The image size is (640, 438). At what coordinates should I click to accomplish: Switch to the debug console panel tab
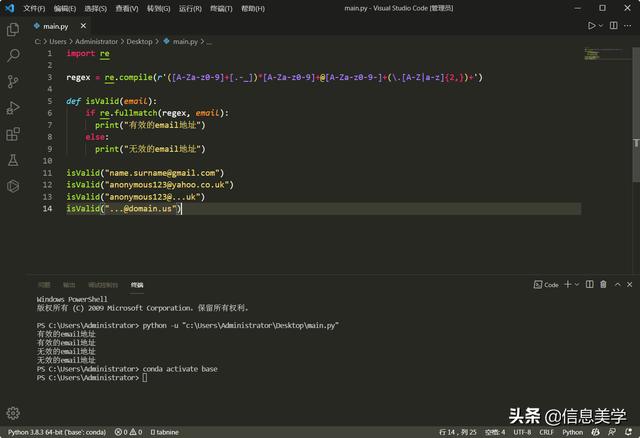click(x=103, y=285)
